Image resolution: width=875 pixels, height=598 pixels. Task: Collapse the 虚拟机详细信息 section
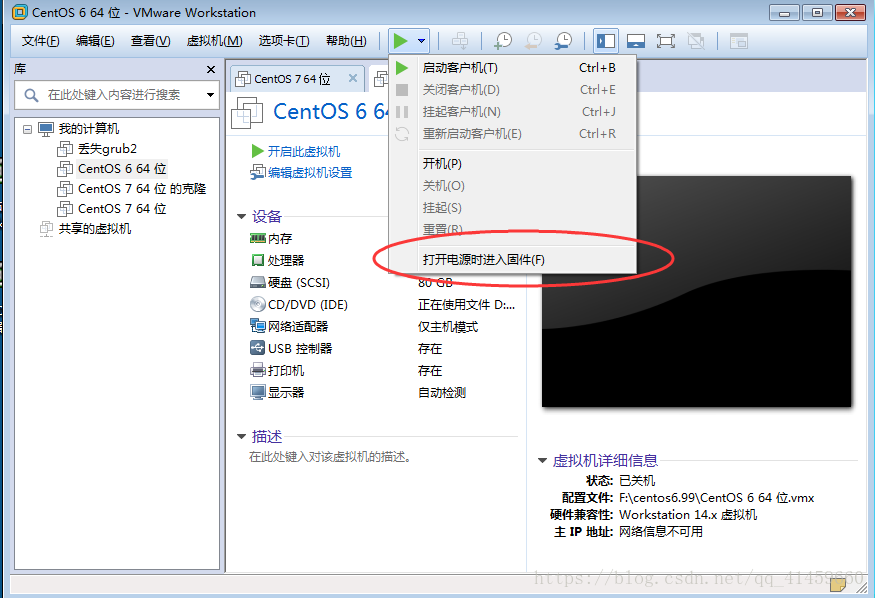tap(542, 460)
